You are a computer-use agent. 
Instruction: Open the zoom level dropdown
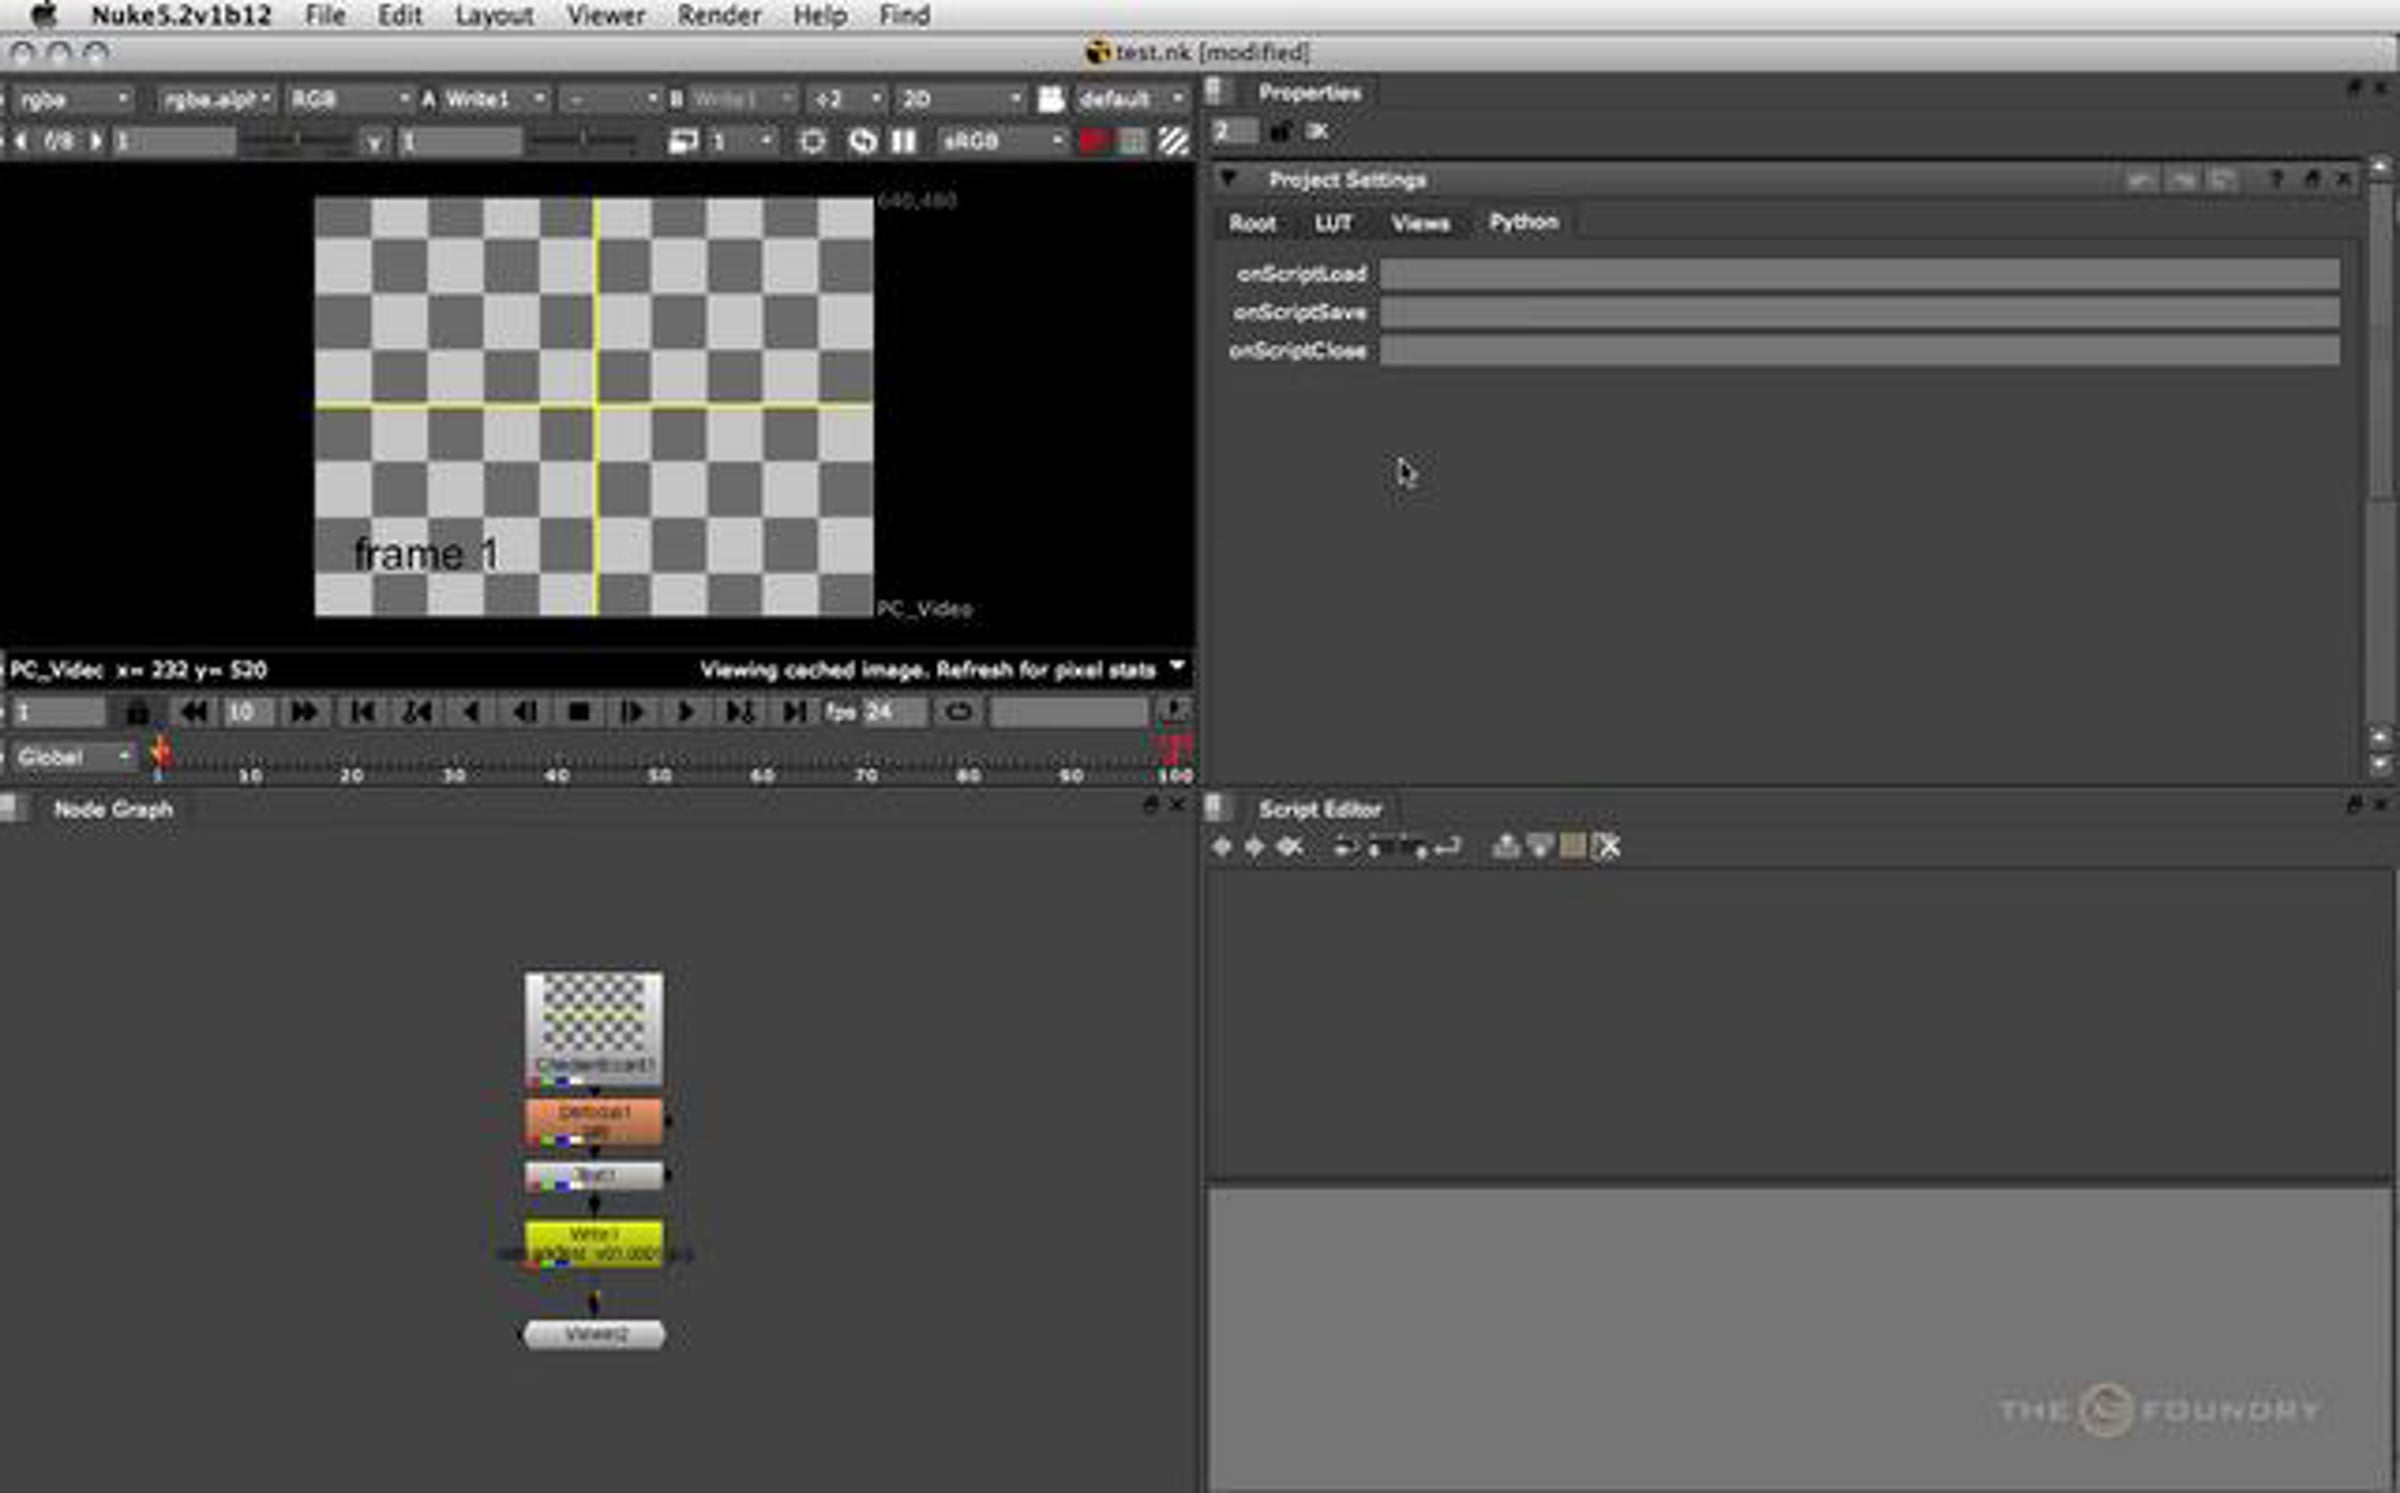pos(846,99)
